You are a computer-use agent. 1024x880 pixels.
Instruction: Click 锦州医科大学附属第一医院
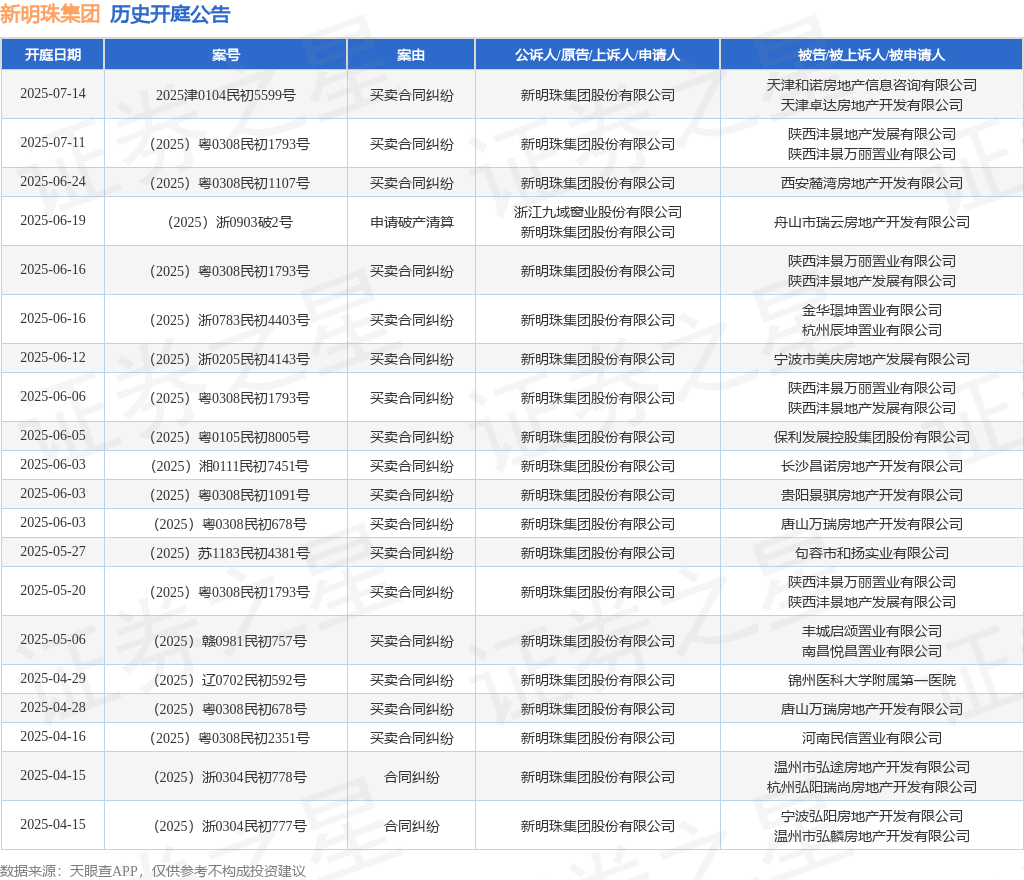872,680
